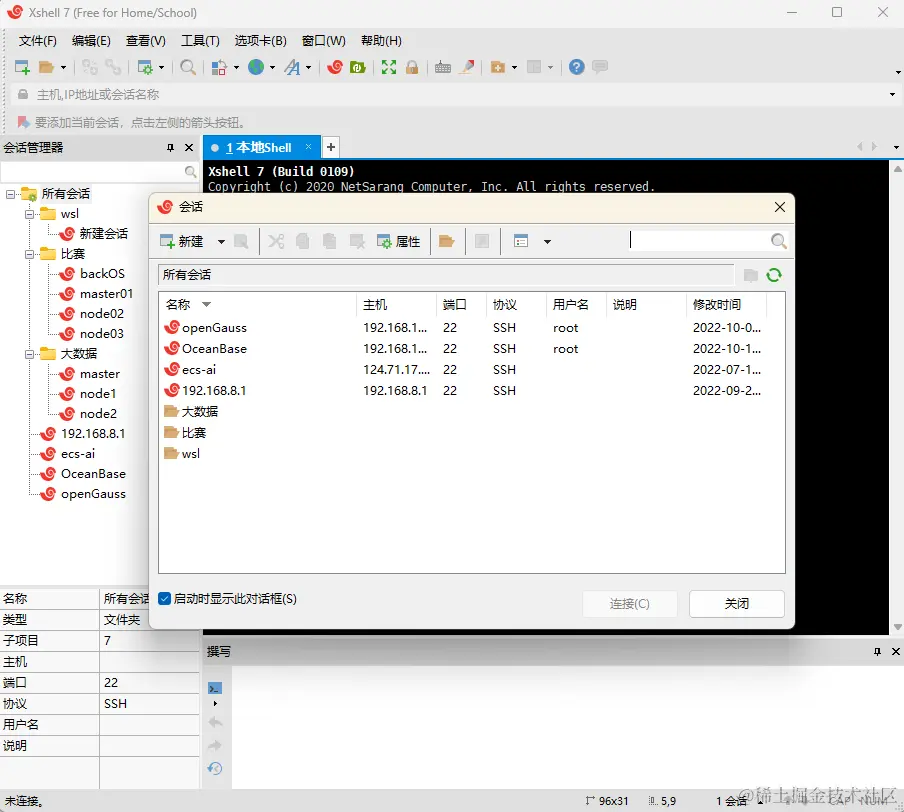Click the host address input field

tap(458, 95)
